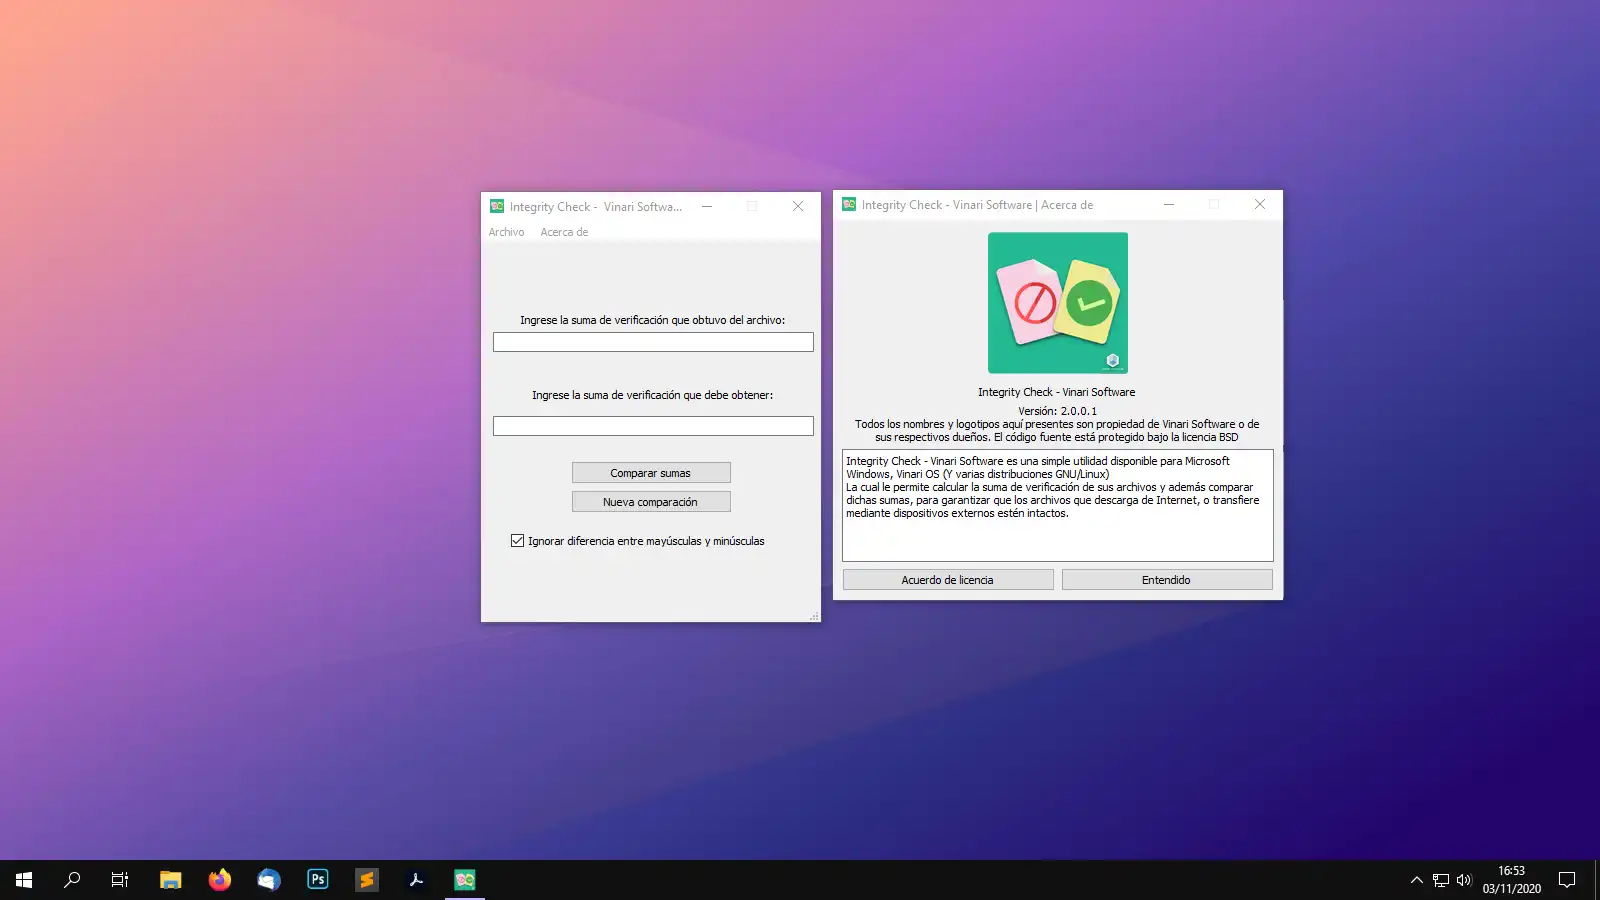Click the 'que debe obtener' label
This screenshot has height=900, width=1600.
coord(653,395)
